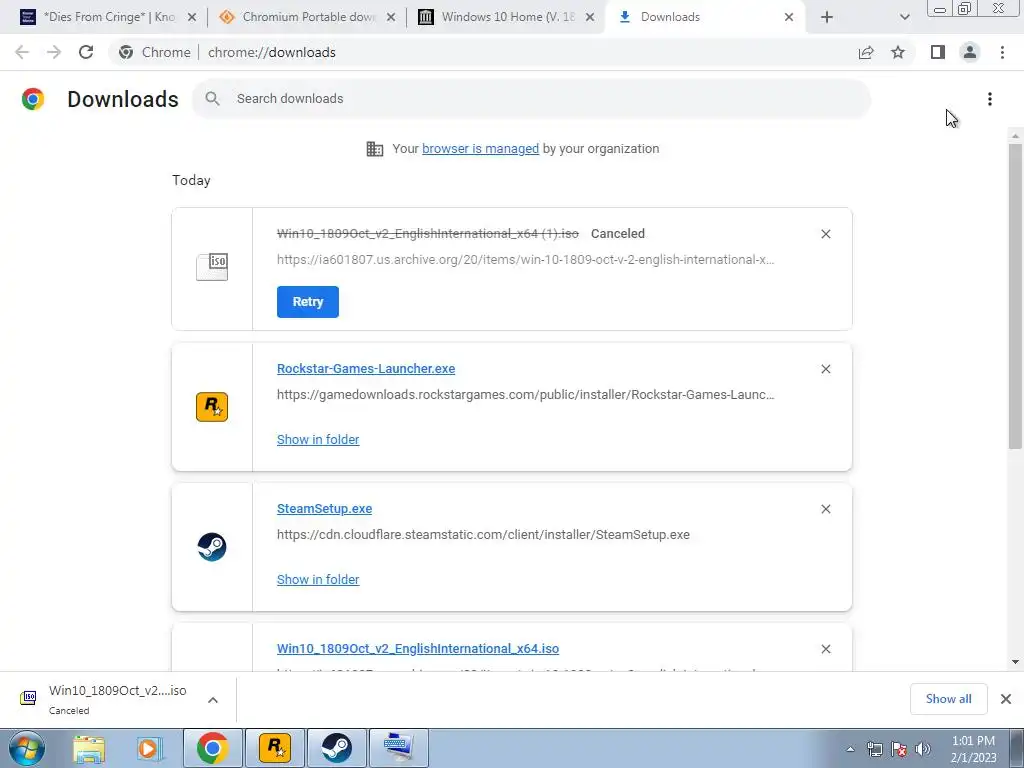The height and width of the screenshot is (768, 1024).
Task: Click the scrollbar down arrow
Action: (x=1015, y=662)
